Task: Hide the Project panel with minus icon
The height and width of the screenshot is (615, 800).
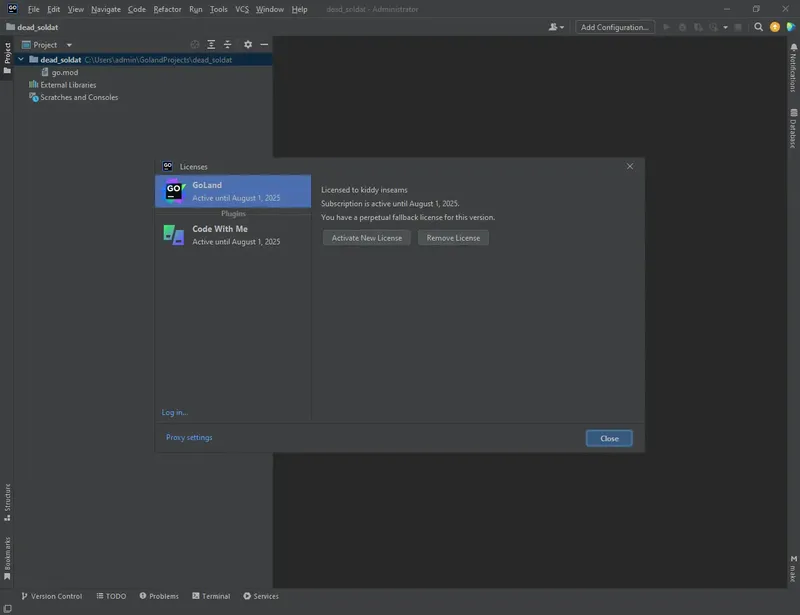Action: tap(264, 44)
